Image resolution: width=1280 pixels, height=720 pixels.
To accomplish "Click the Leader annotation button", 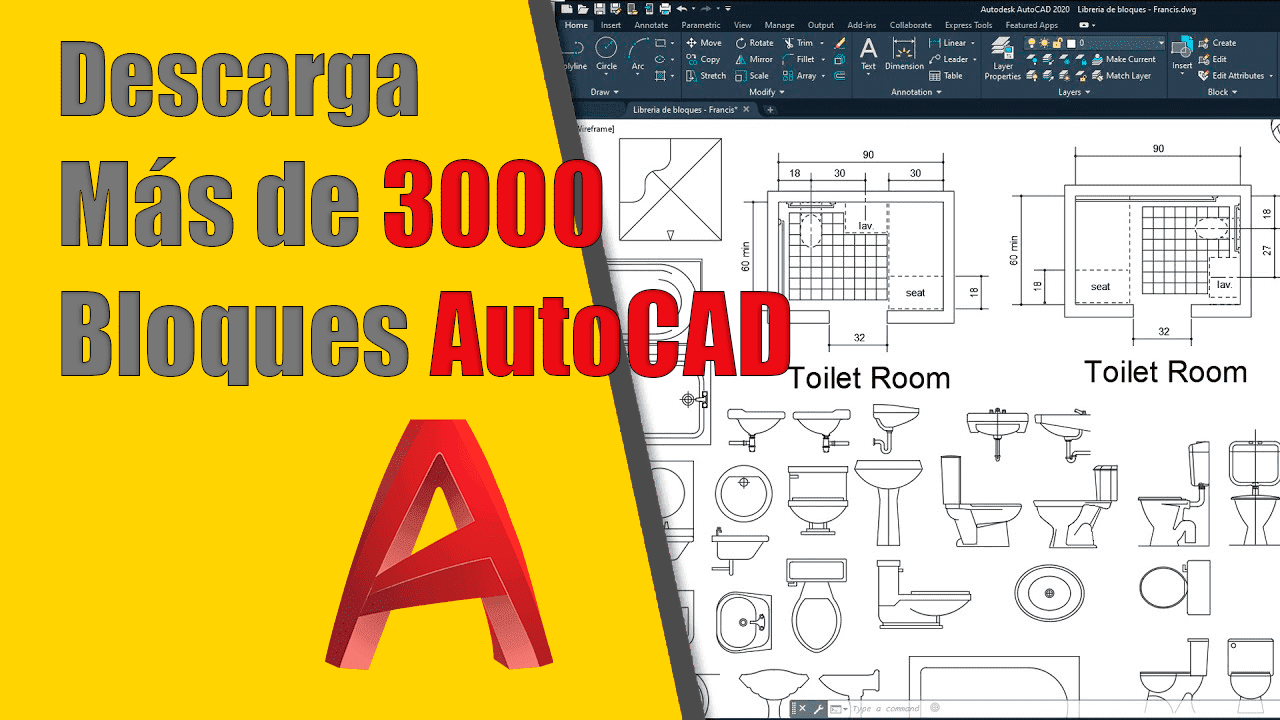I will click(x=948, y=59).
